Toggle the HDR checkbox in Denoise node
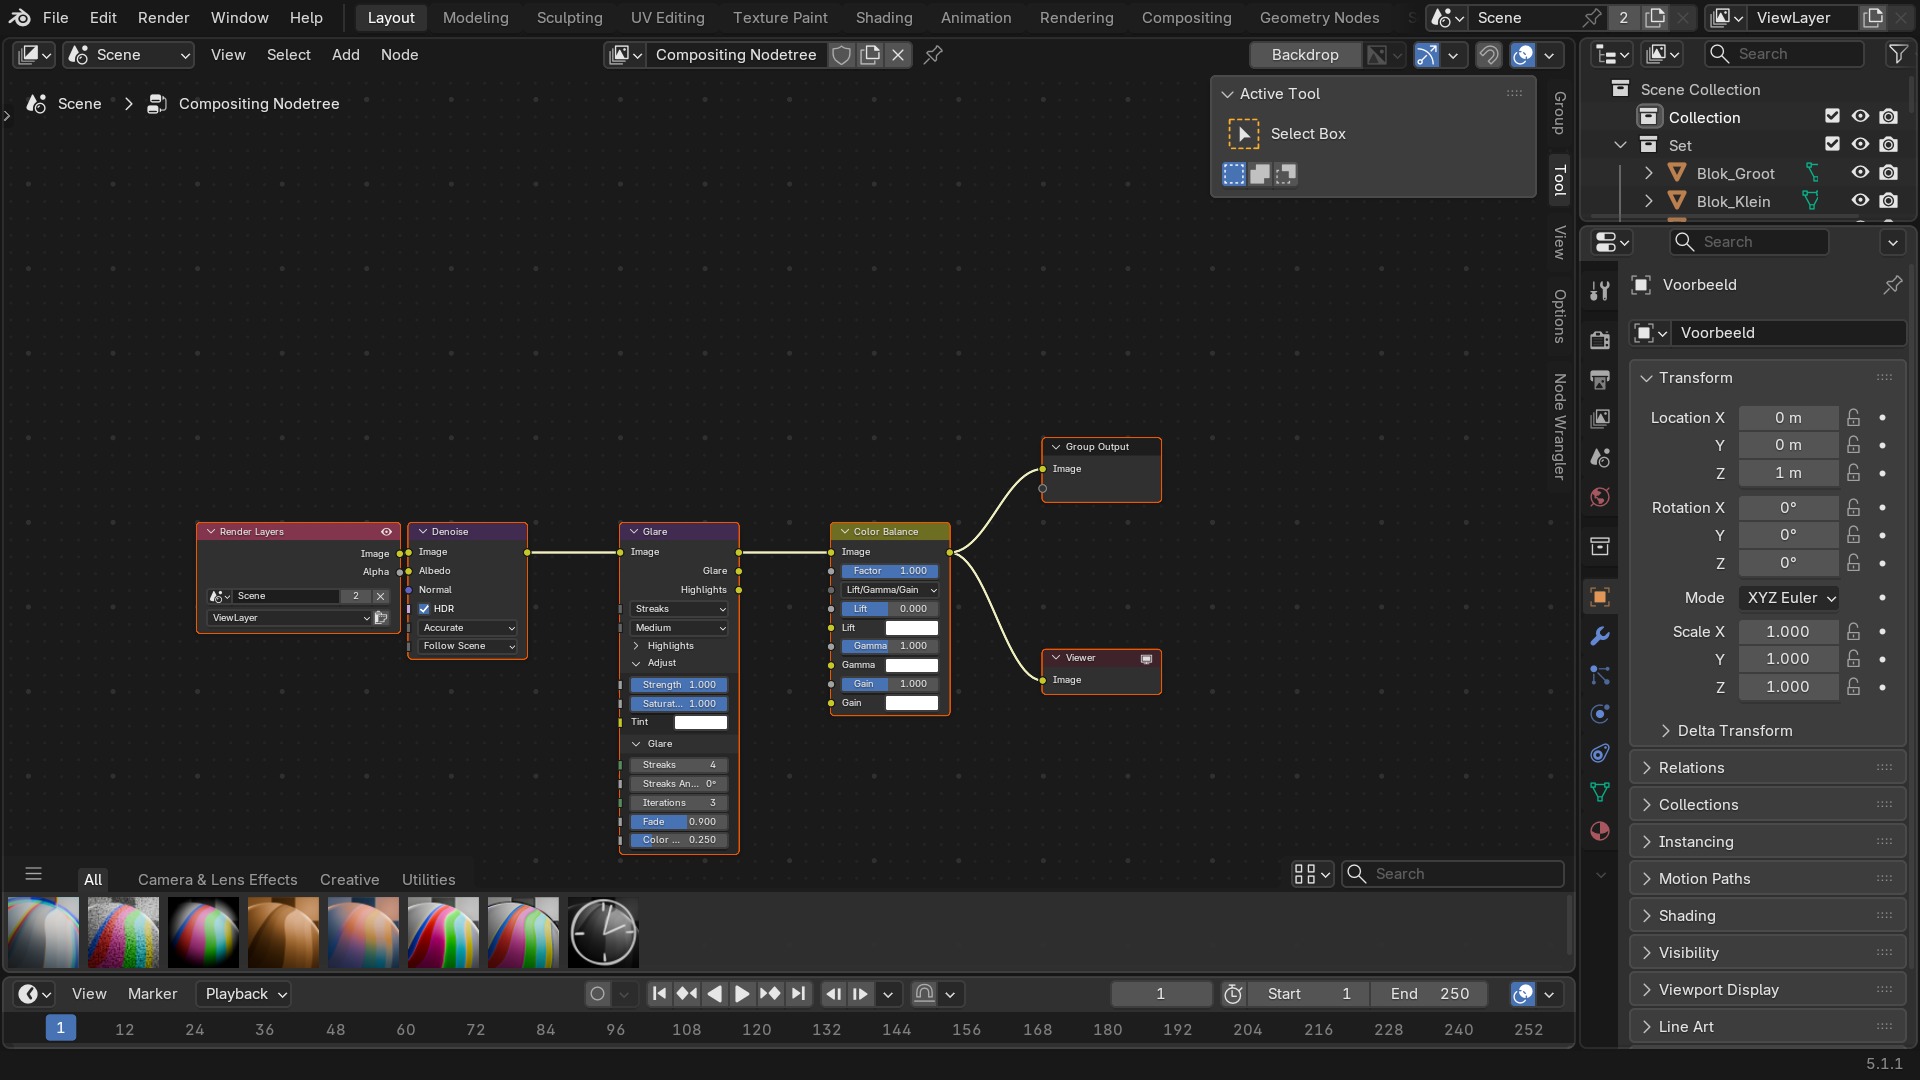1920x1080 pixels. tap(424, 609)
